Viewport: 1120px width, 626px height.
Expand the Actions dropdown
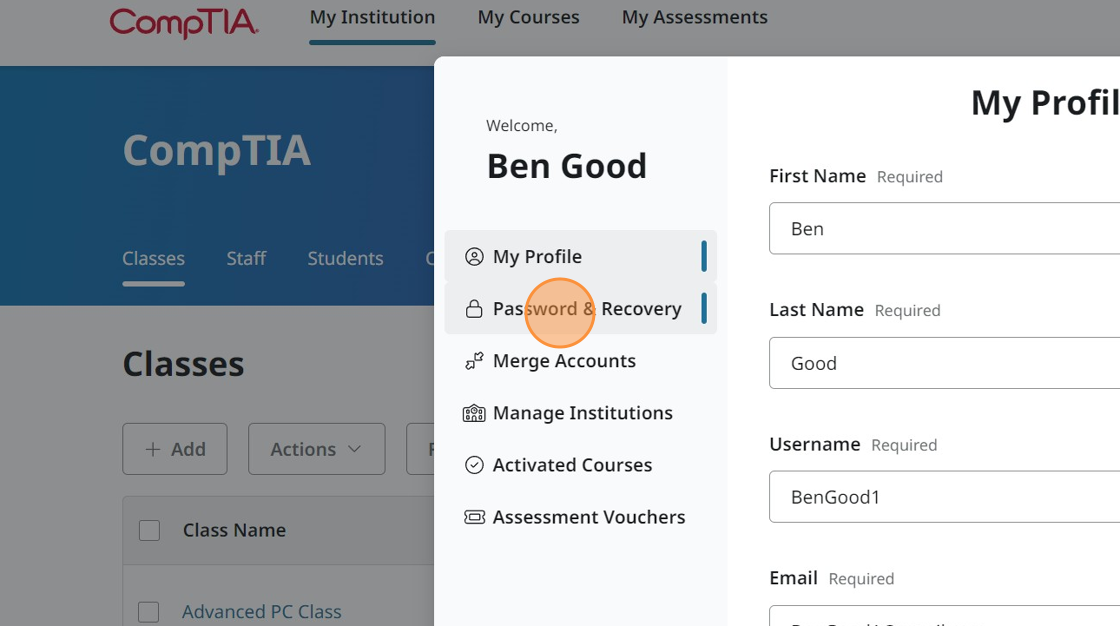(316, 449)
